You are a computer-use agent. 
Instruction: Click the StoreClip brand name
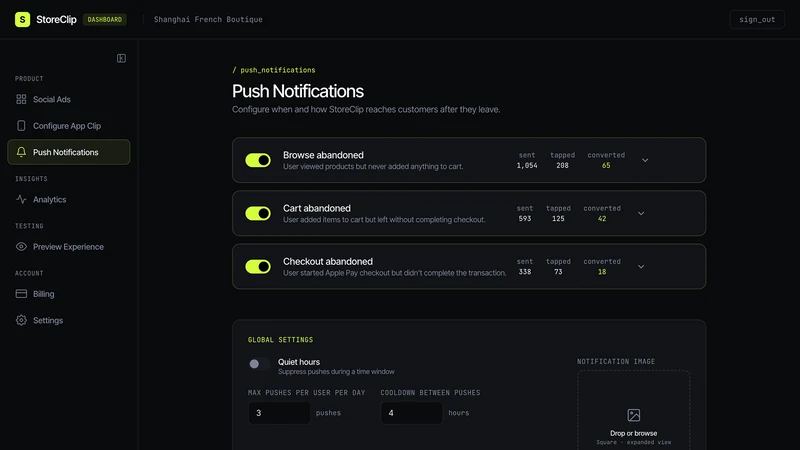coord(56,19)
